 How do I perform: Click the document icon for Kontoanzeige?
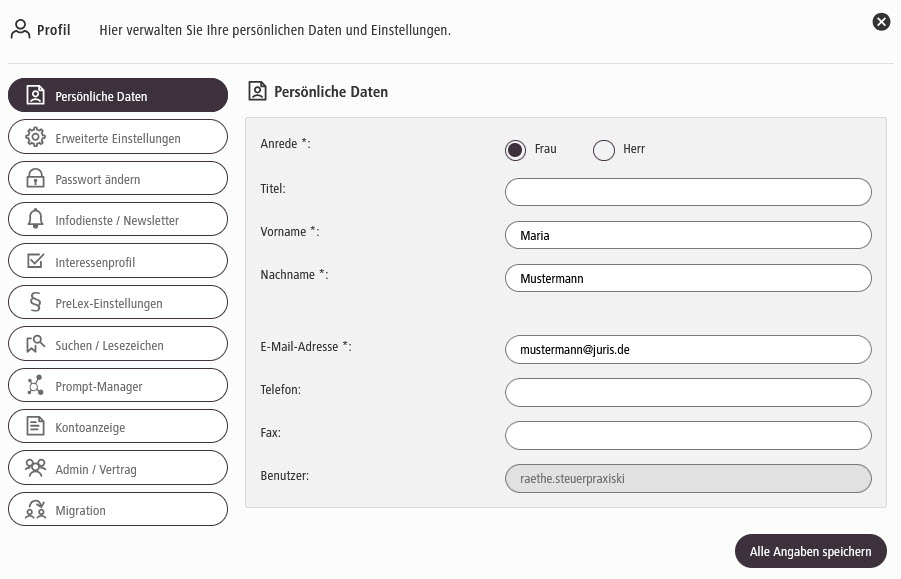pyautogui.click(x=36, y=427)
